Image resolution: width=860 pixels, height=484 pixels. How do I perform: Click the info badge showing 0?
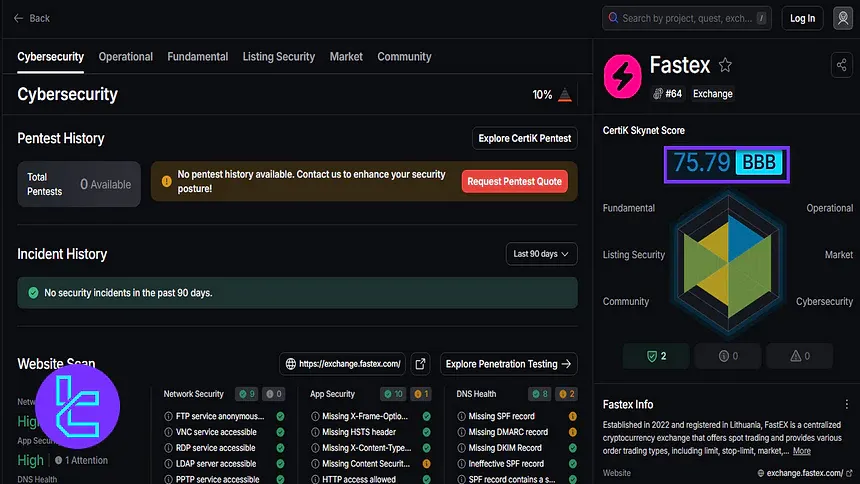pos(728,356)
